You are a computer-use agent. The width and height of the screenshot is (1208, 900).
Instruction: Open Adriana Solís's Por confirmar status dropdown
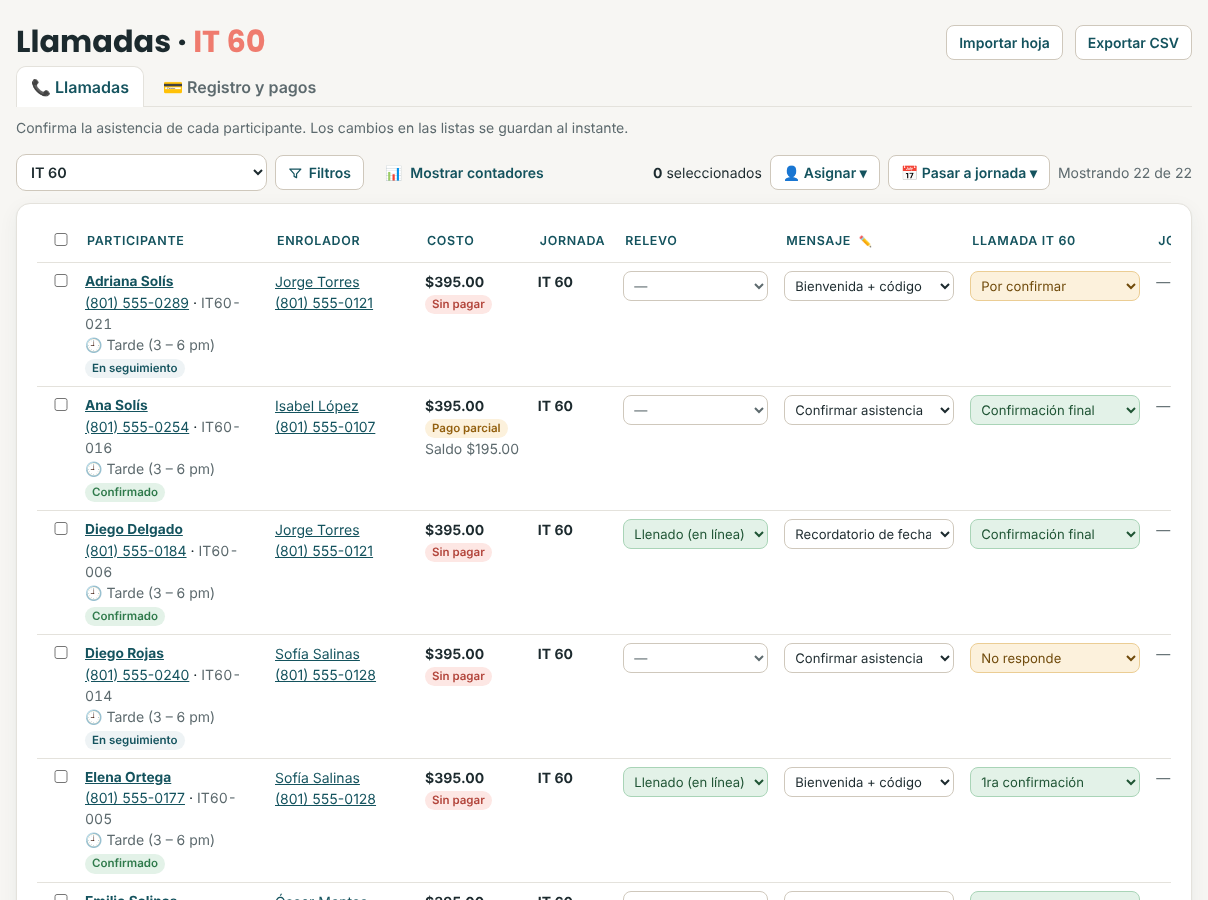point(1055,286)
